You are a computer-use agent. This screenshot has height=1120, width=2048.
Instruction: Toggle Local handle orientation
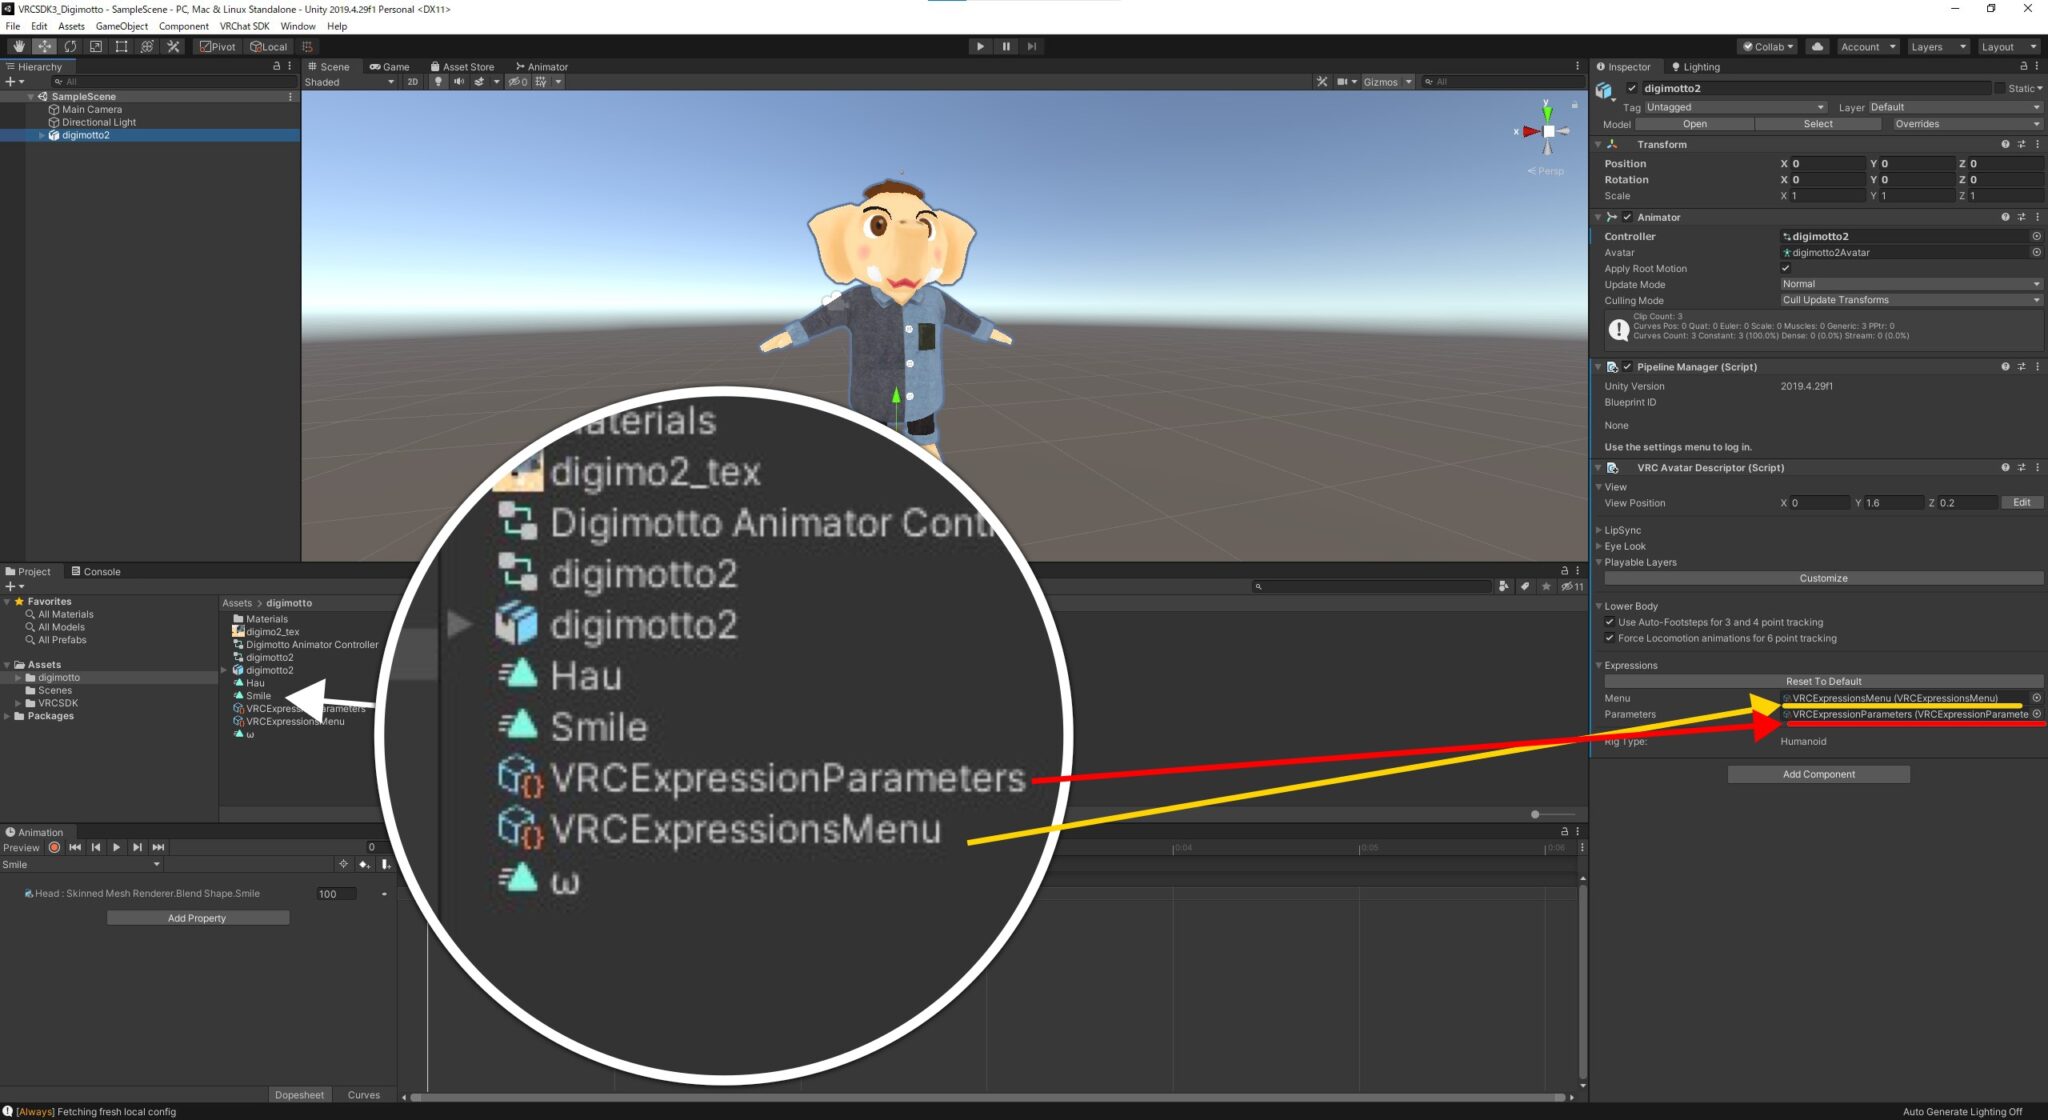(268, 46)
